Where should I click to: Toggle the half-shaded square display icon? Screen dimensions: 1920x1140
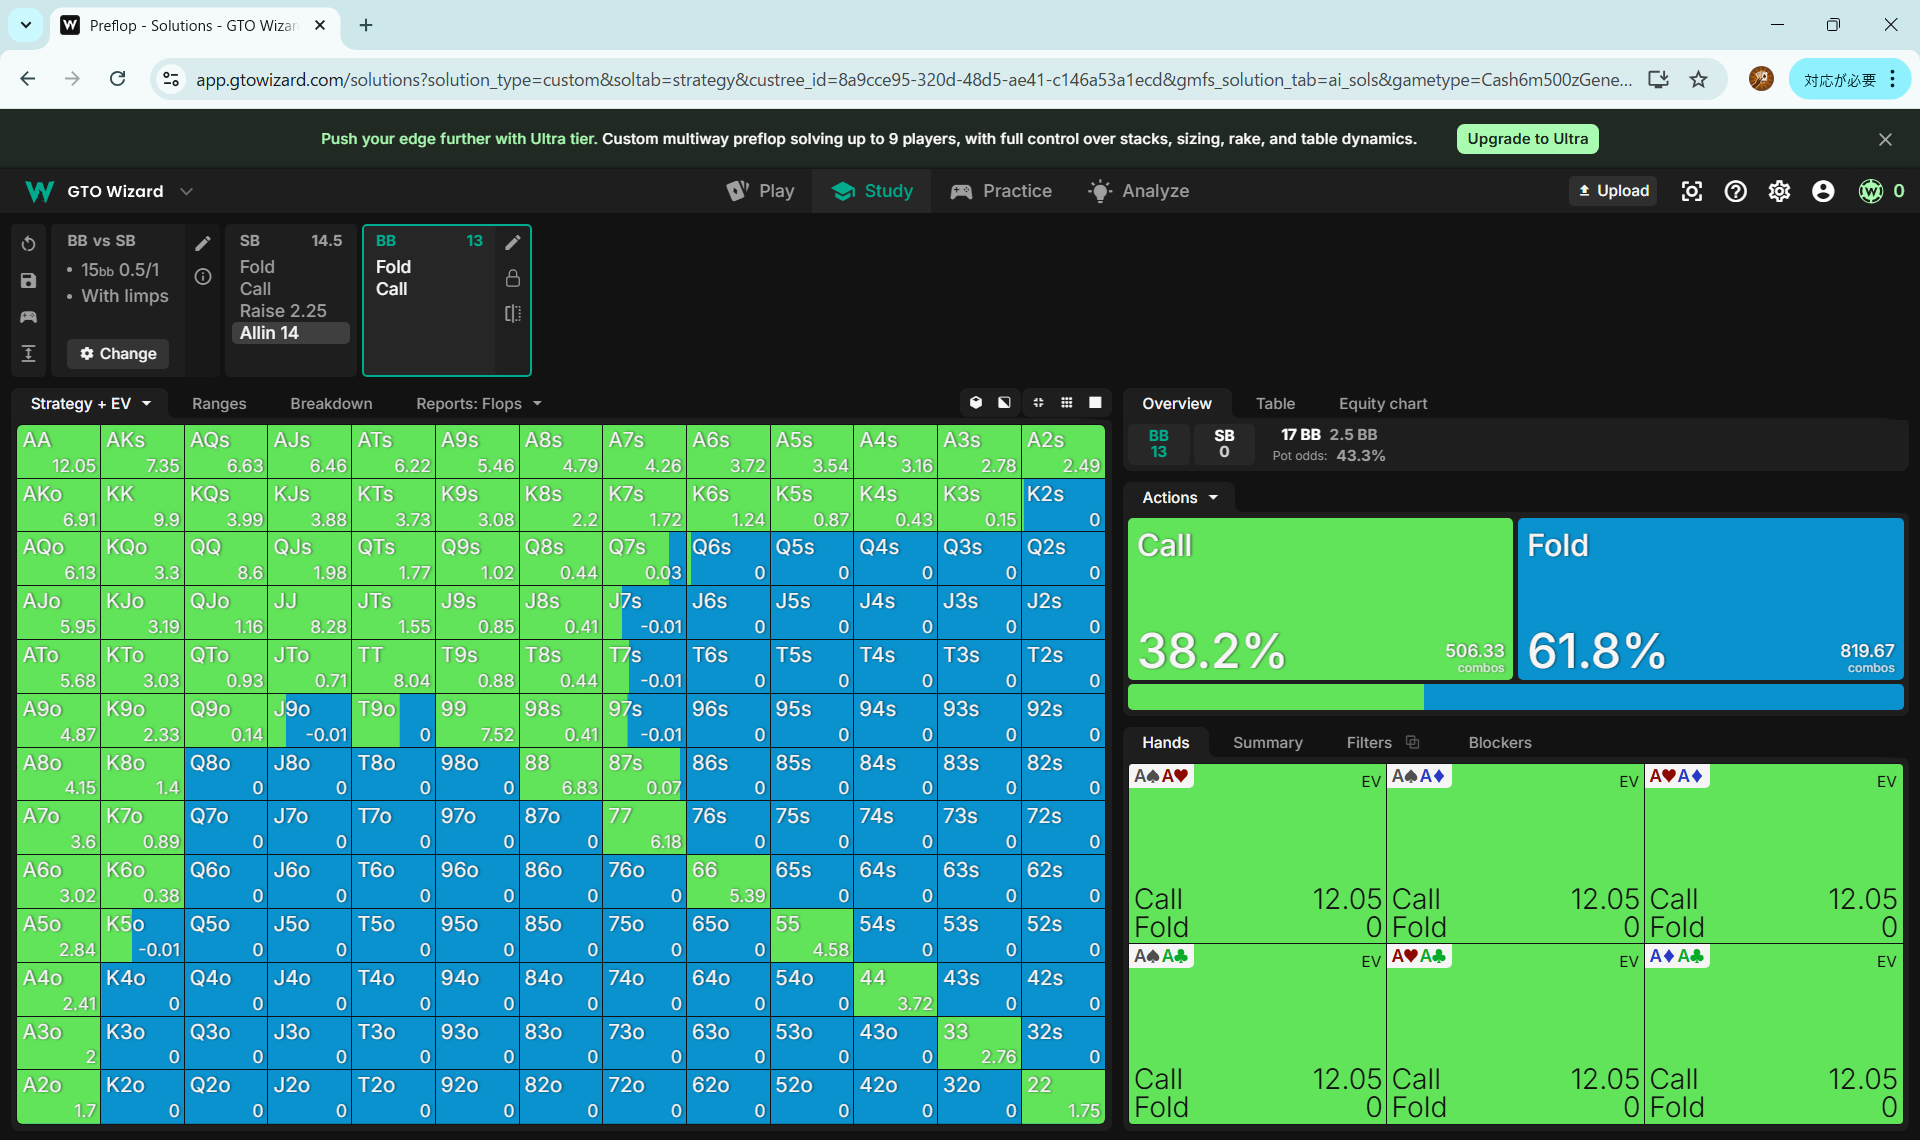click(1004, 402)
